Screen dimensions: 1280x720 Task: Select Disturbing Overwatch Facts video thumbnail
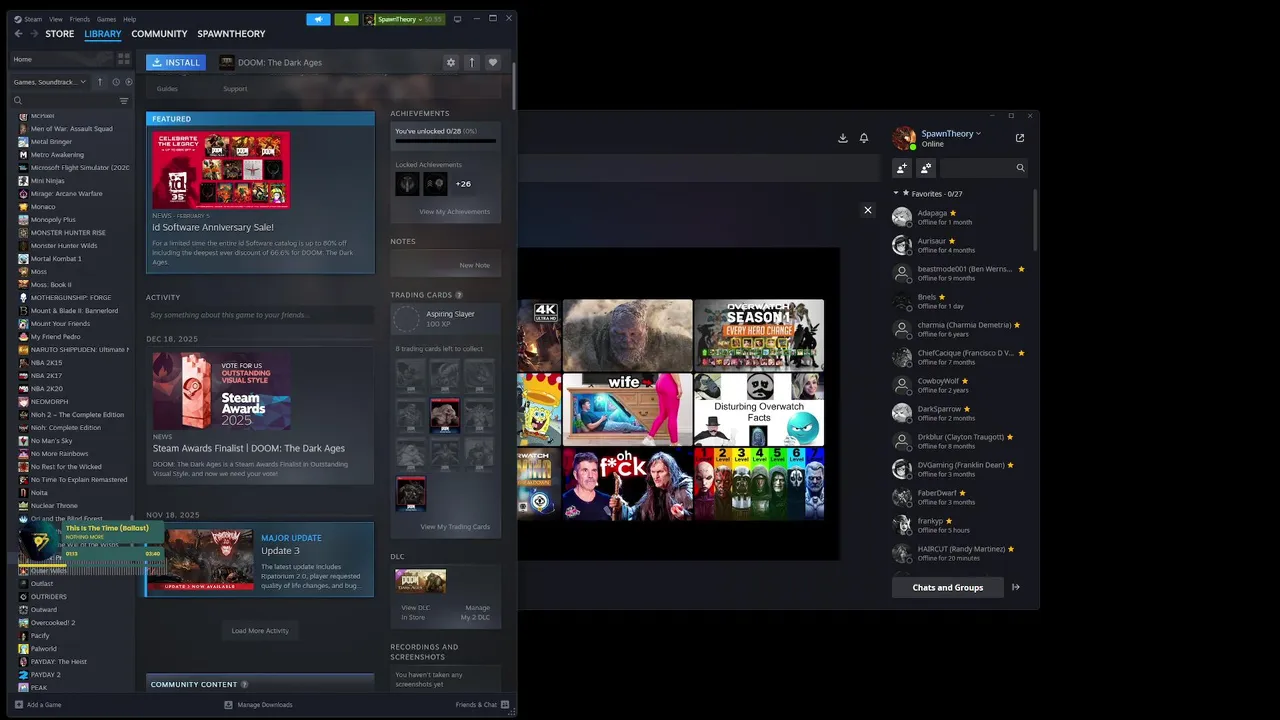[759, 410]
